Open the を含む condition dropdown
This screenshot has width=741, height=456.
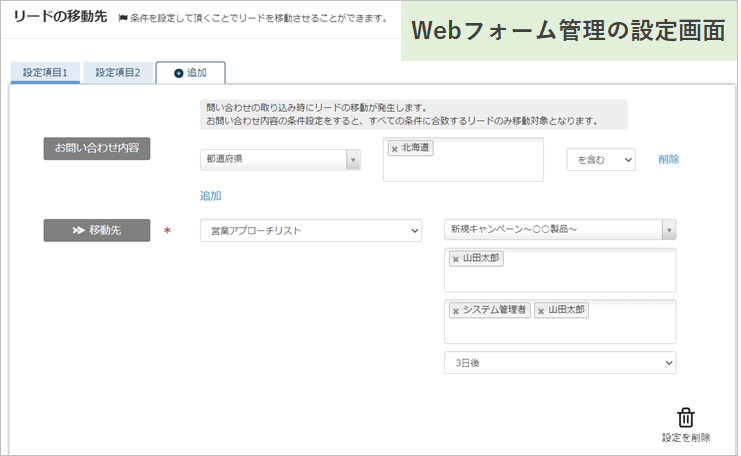[600, 160]
